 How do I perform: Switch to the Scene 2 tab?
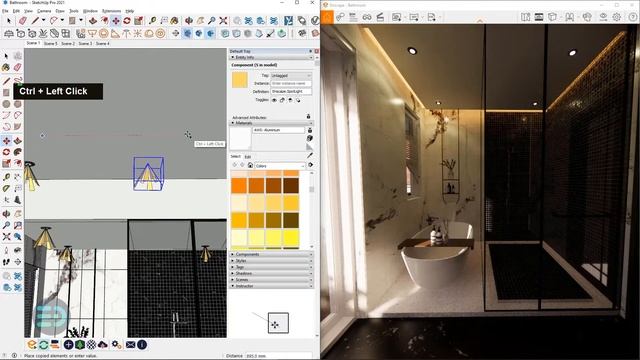[68, 43]
